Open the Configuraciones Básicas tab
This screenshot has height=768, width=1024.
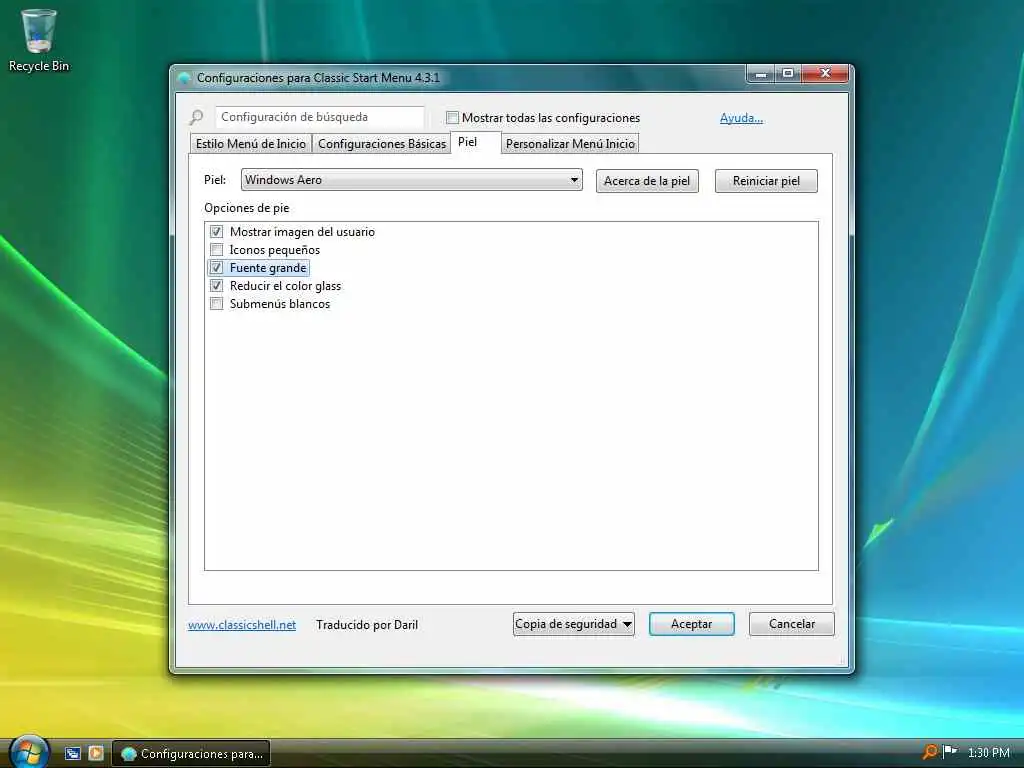[x=381, y=144]
